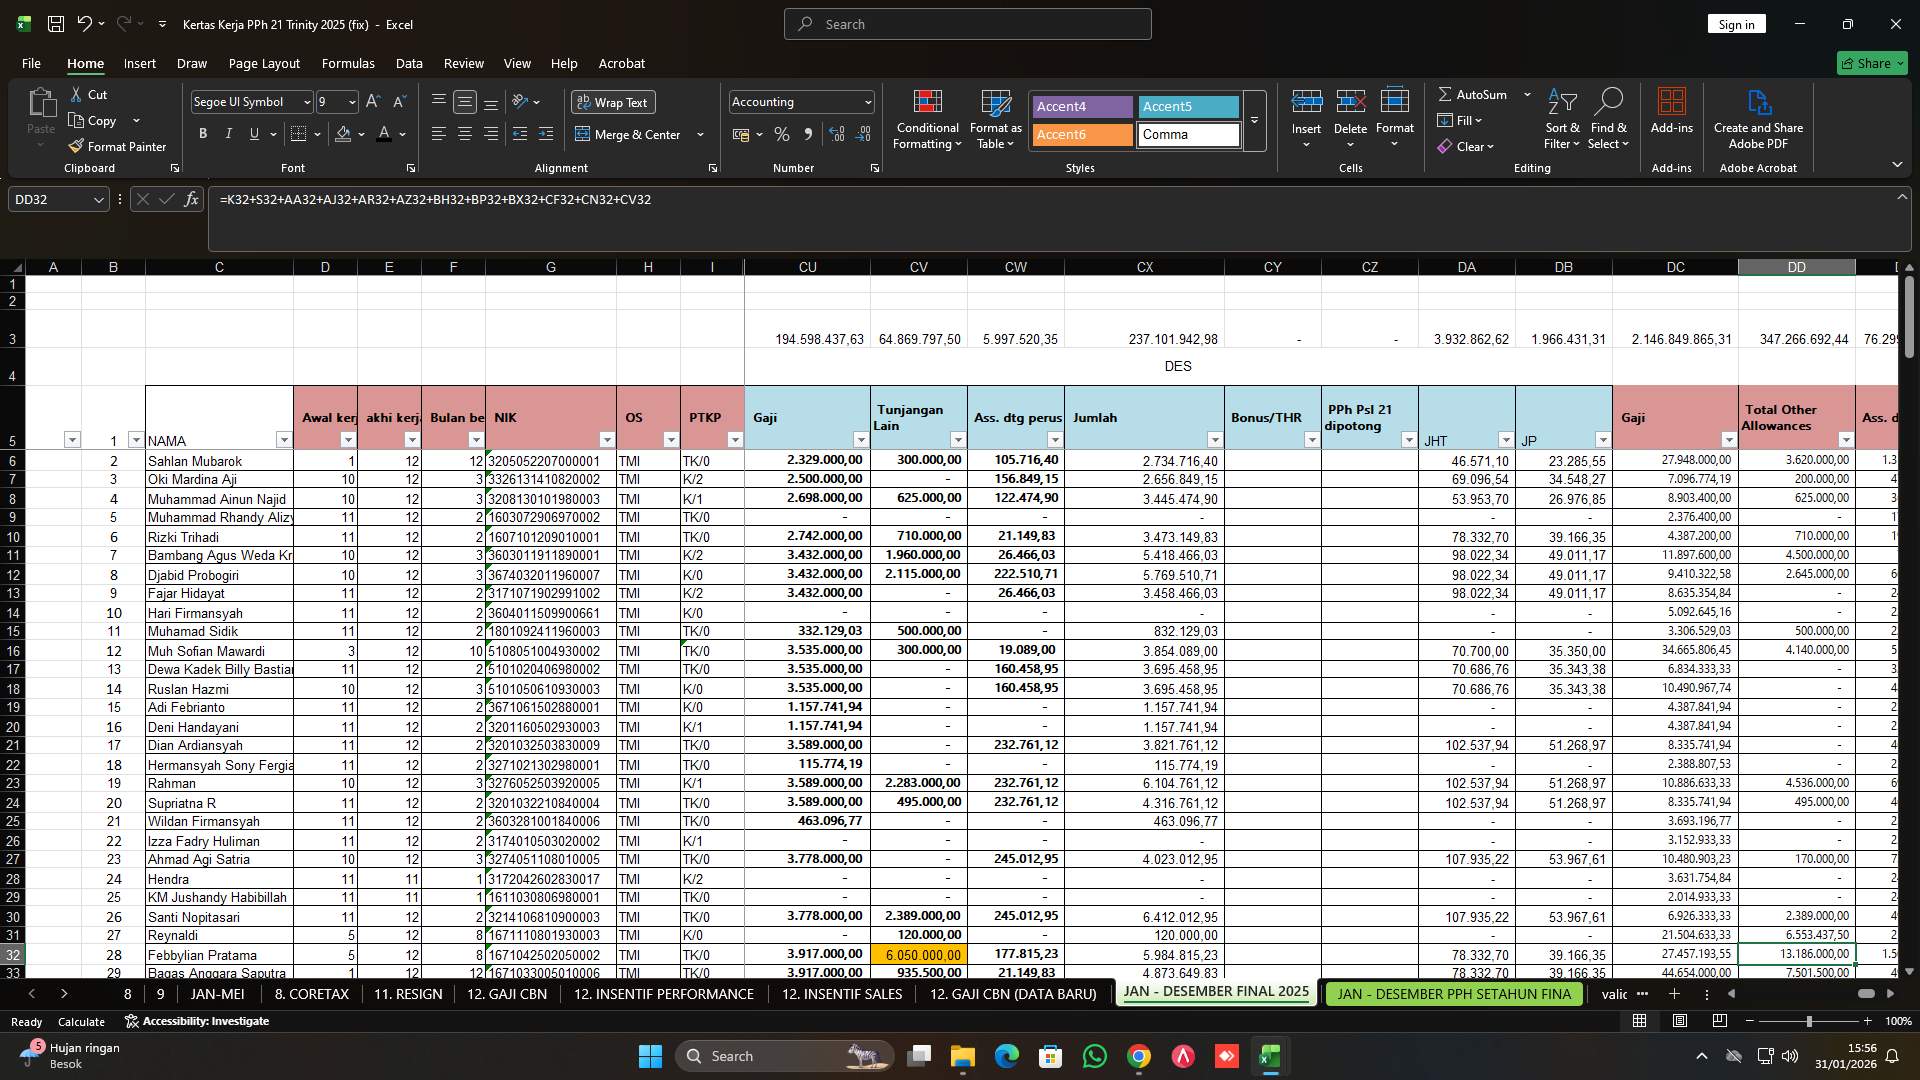Click the Format as Table icon
This screenshot has height=1080, width=1920.
(x=994, y=120)
